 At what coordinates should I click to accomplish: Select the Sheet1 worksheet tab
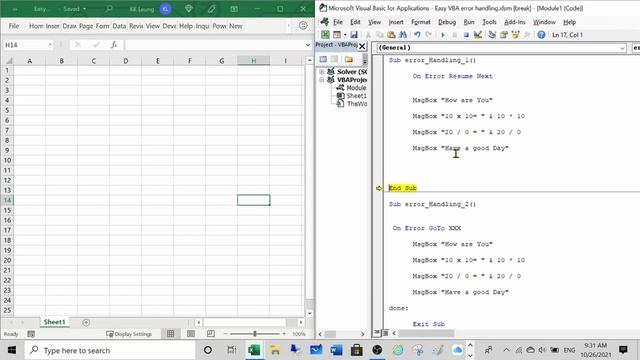54,322
